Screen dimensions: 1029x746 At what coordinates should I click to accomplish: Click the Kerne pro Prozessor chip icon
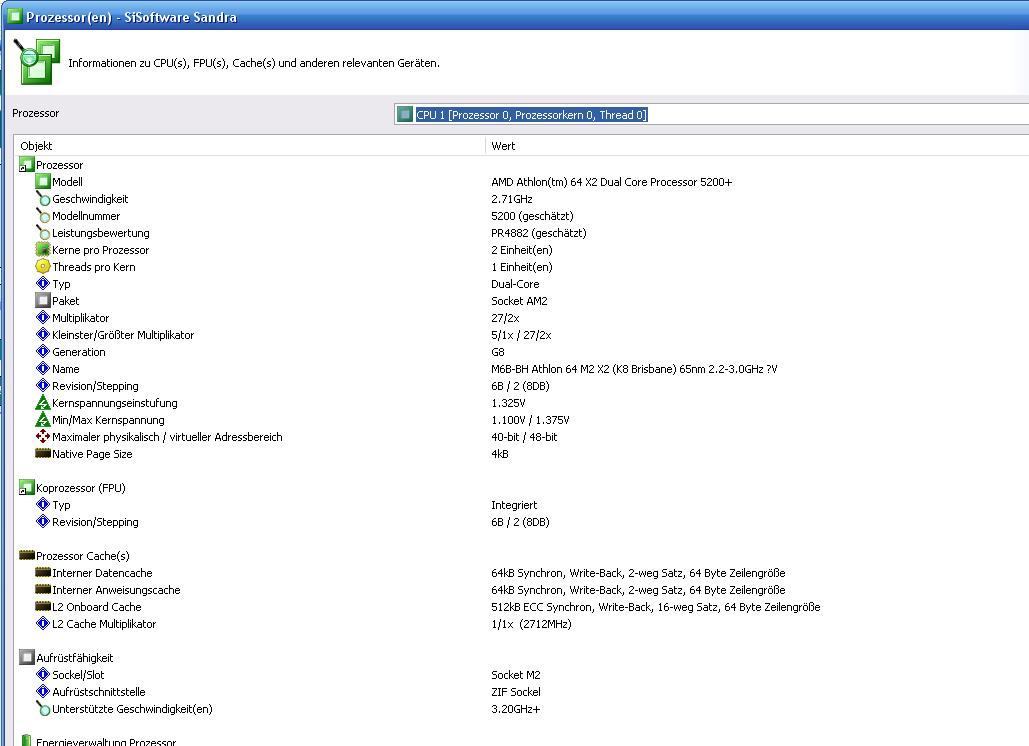point(43,249)
